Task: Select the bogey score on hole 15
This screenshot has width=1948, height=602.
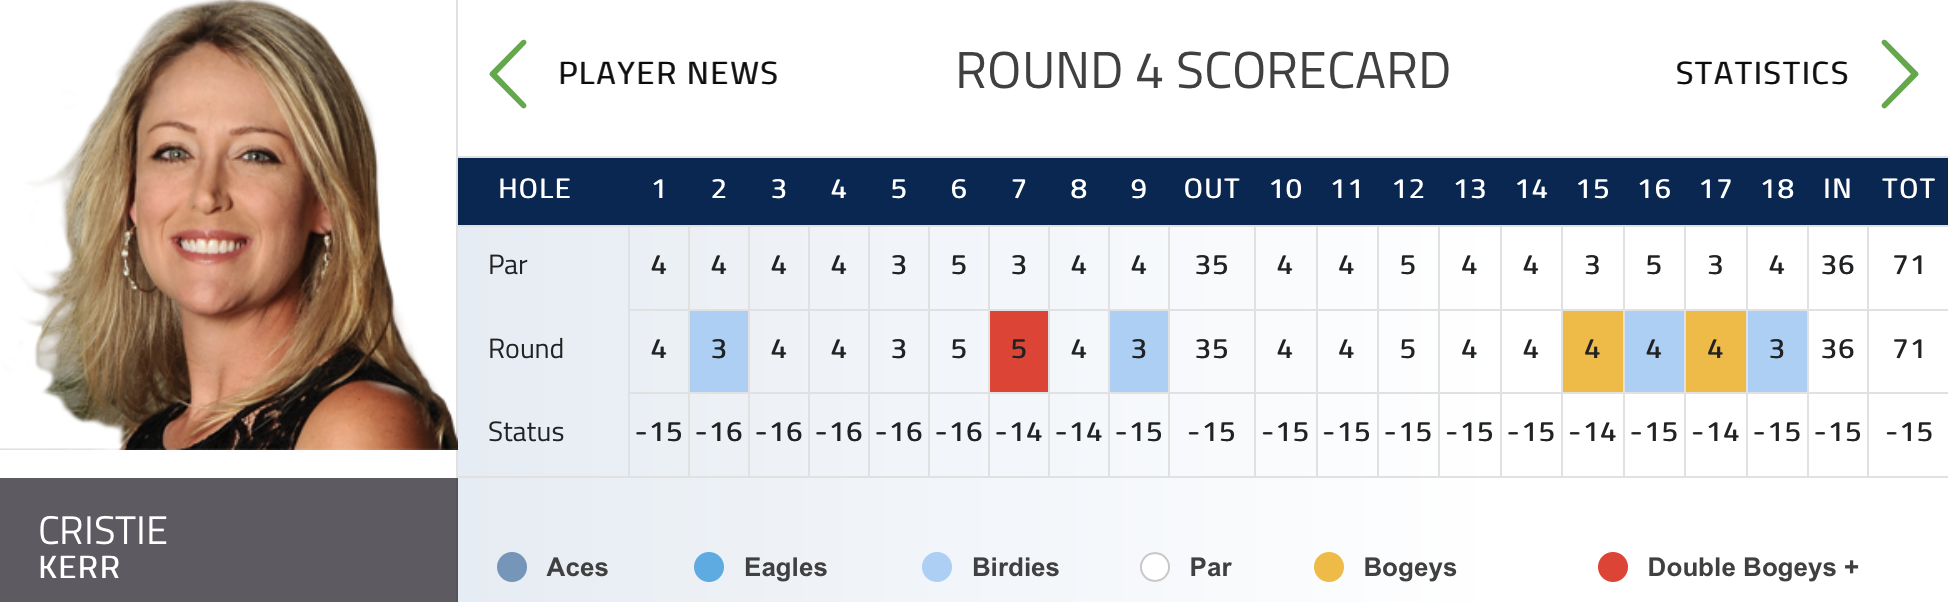Action: (1593, 350)
